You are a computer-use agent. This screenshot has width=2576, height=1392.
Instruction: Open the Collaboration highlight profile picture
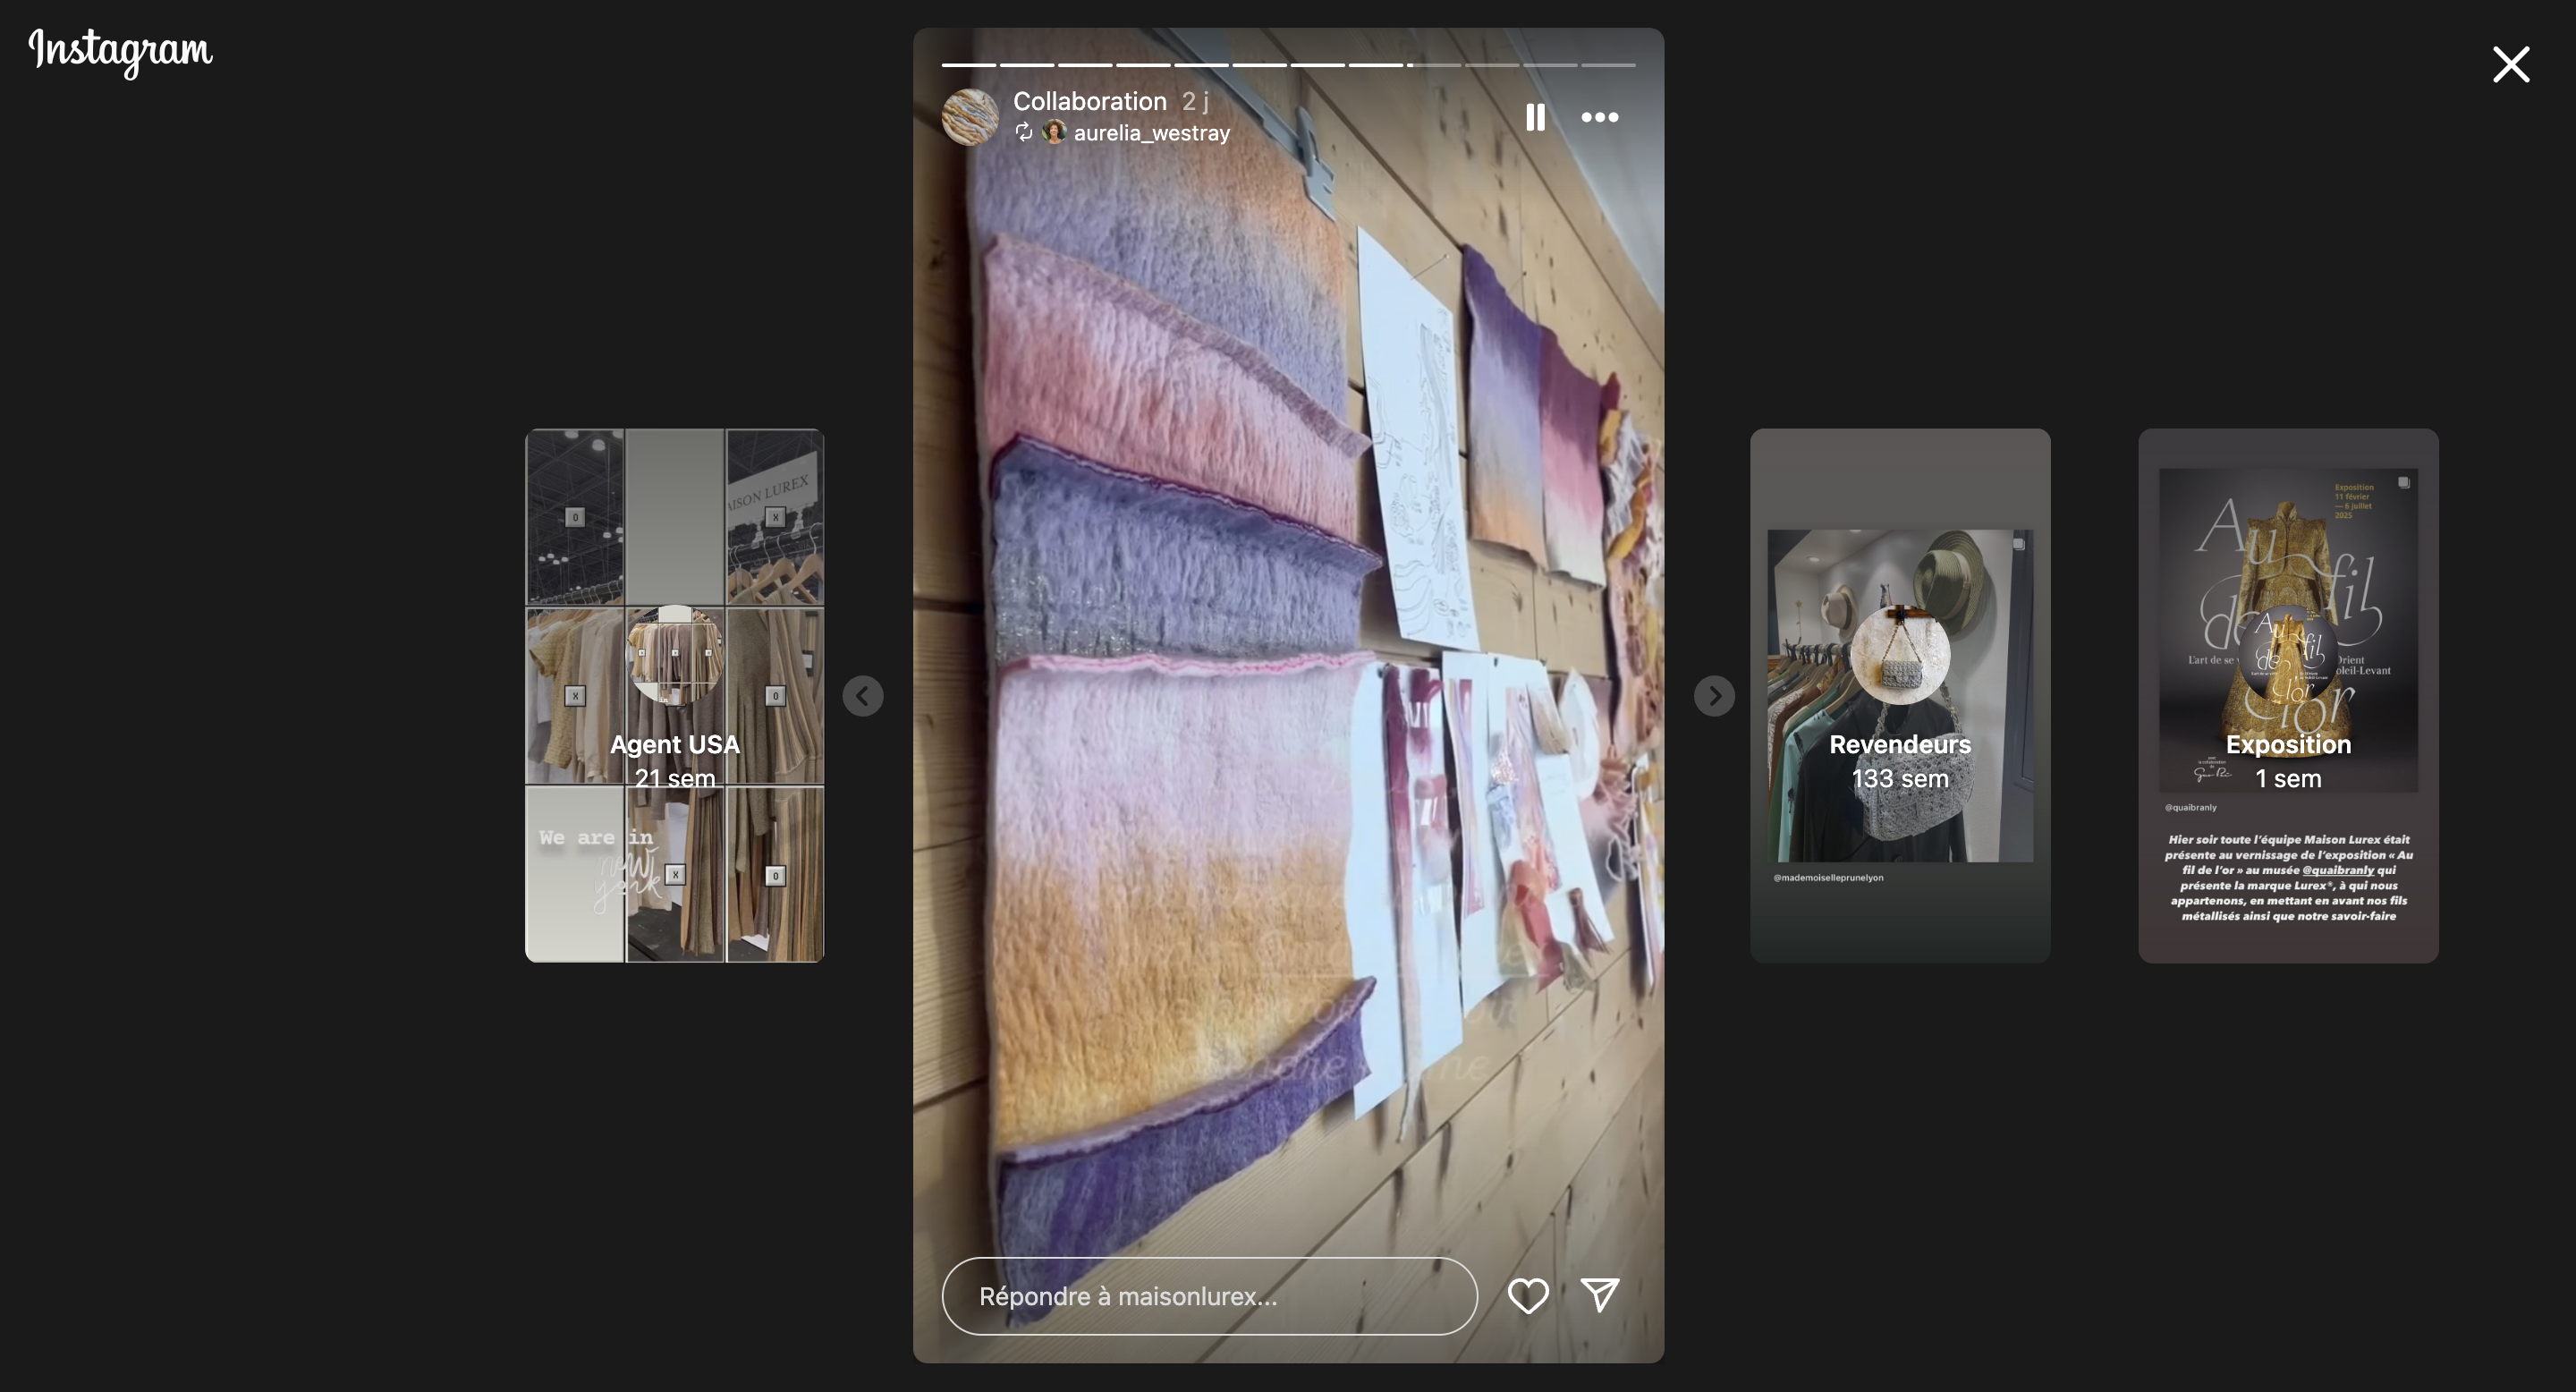point(970,117)
